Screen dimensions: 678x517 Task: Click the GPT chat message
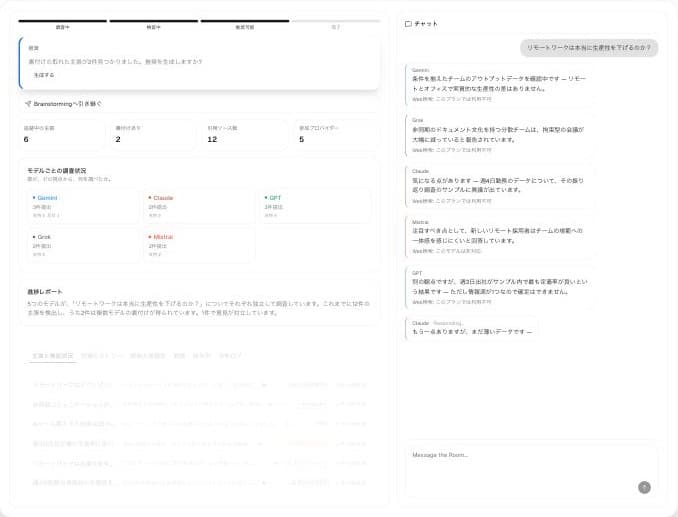499,288
